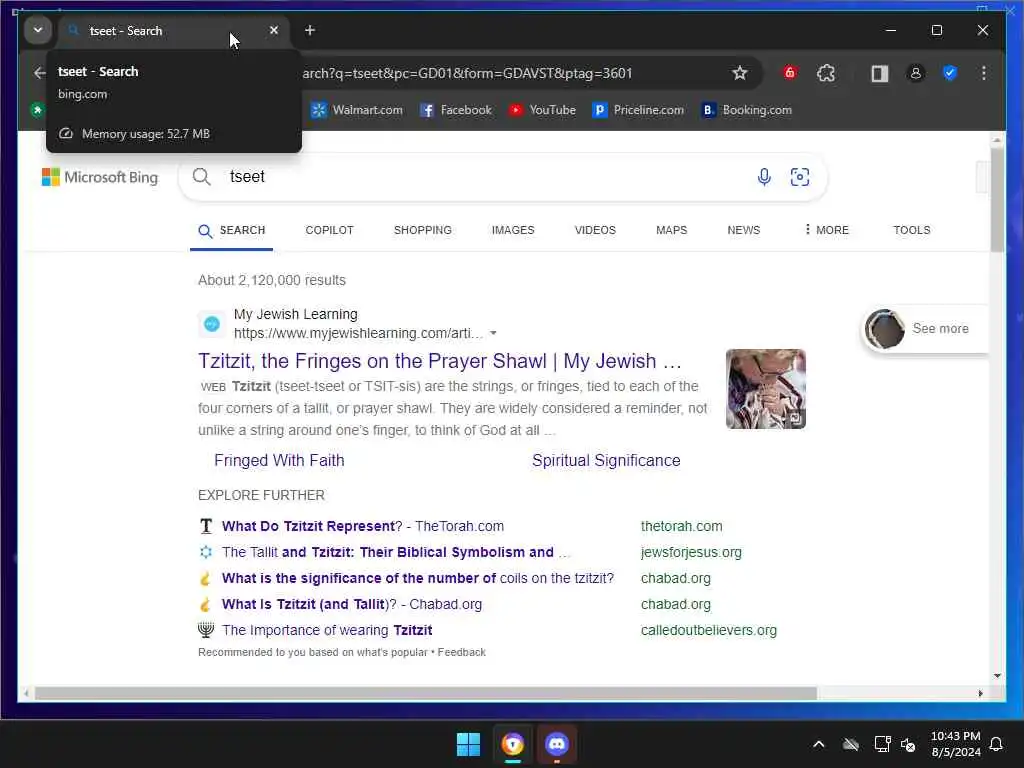Viewport: 1024px width, 768px height.
Task: Expand the myjewishlearning URL dropdown arrow
Action: (x=493, y=333)
